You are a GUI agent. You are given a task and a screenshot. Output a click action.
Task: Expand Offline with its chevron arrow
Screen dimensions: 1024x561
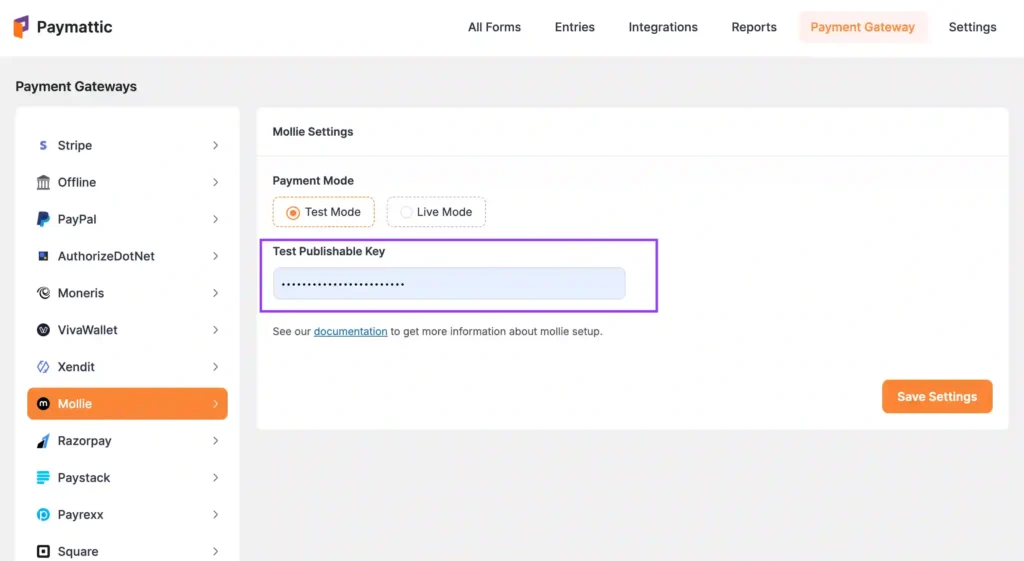click(216, 182)
